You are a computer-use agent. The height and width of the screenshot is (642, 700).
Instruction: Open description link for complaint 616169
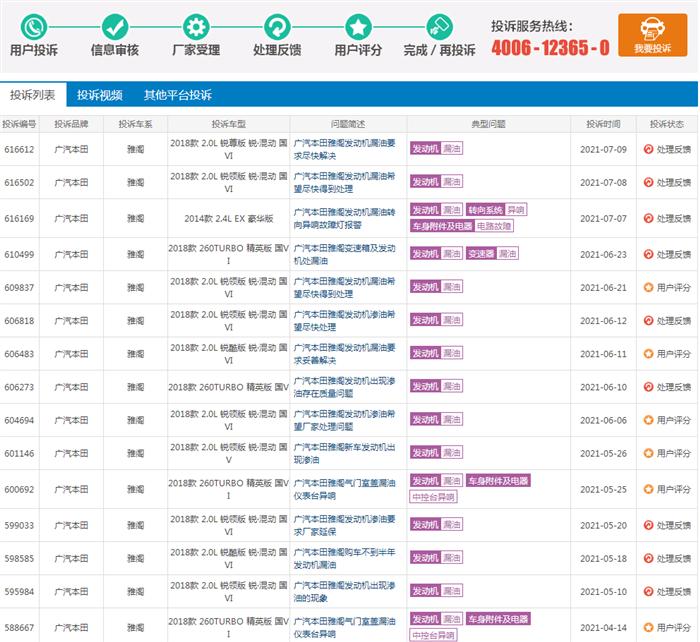(344, 218)
